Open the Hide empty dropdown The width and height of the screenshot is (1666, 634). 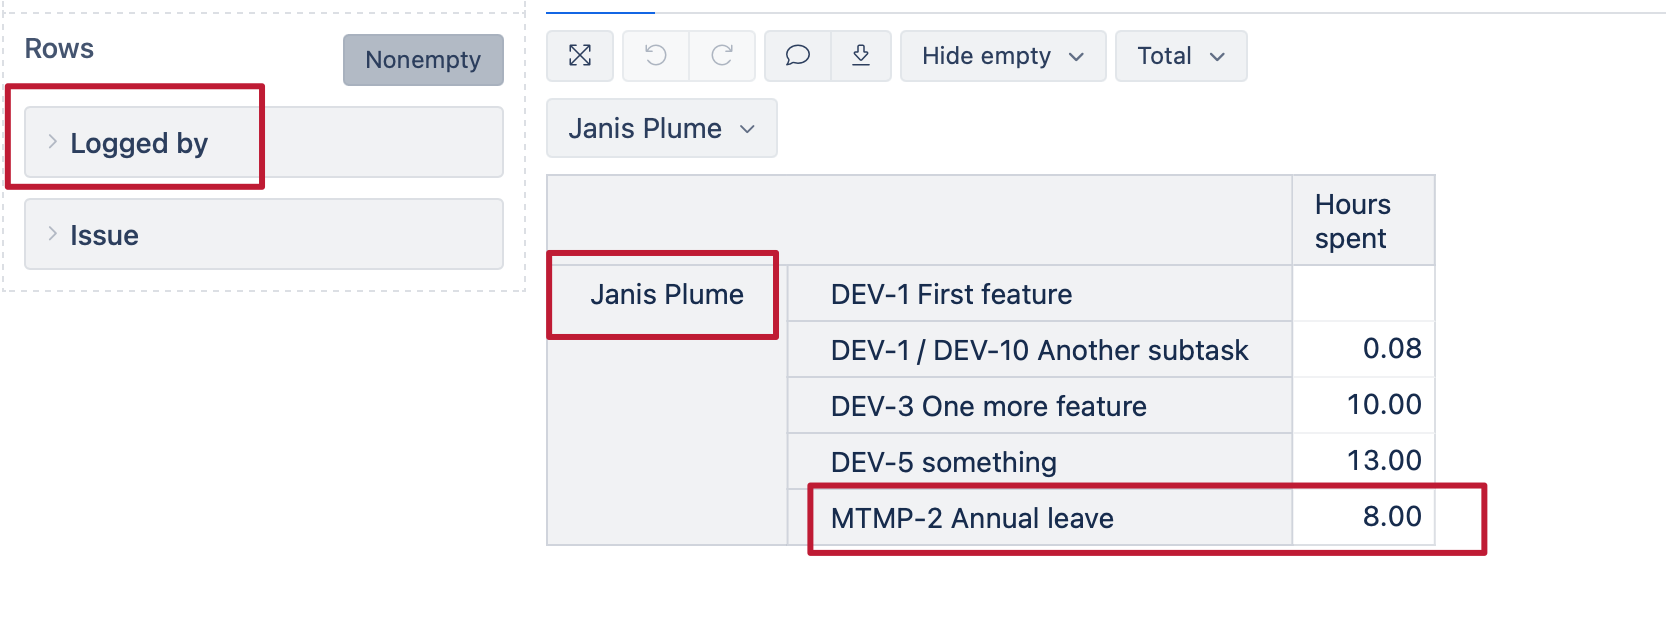point(1003,56)
